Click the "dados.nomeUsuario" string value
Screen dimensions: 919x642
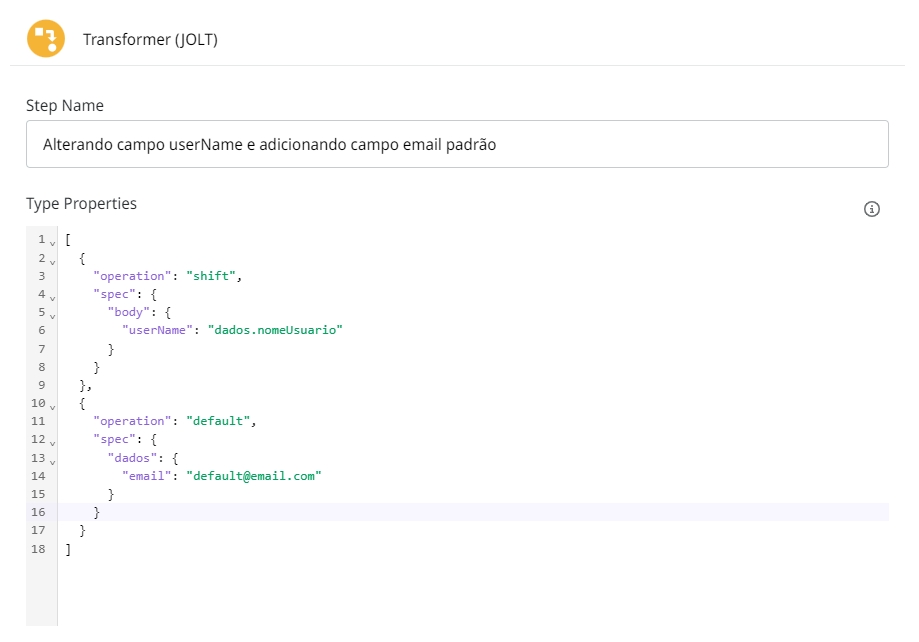point(275,330)
